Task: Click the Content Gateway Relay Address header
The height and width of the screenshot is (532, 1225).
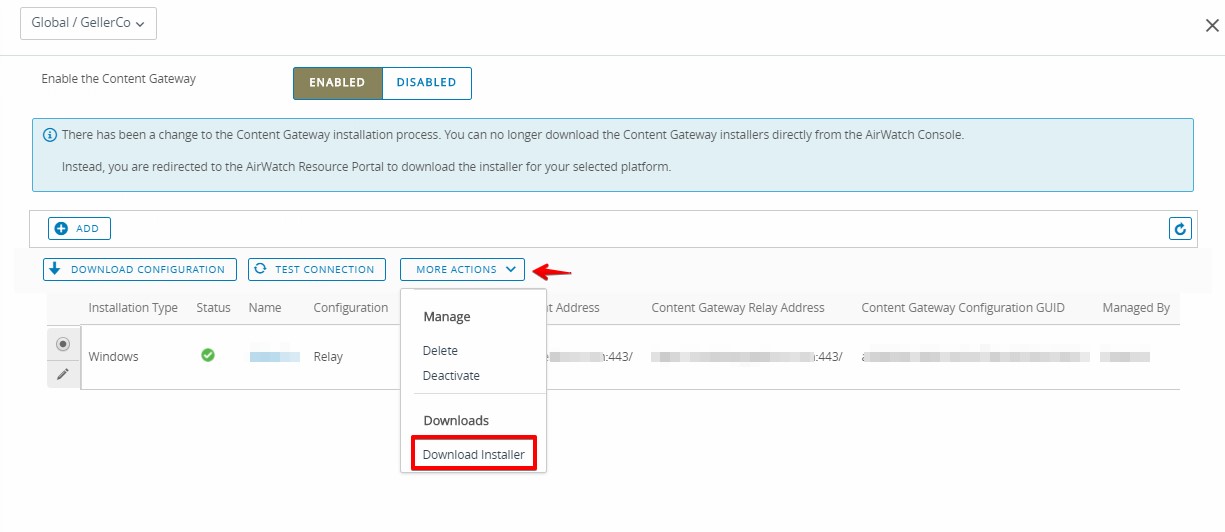Action: click(x=738, y=308)
